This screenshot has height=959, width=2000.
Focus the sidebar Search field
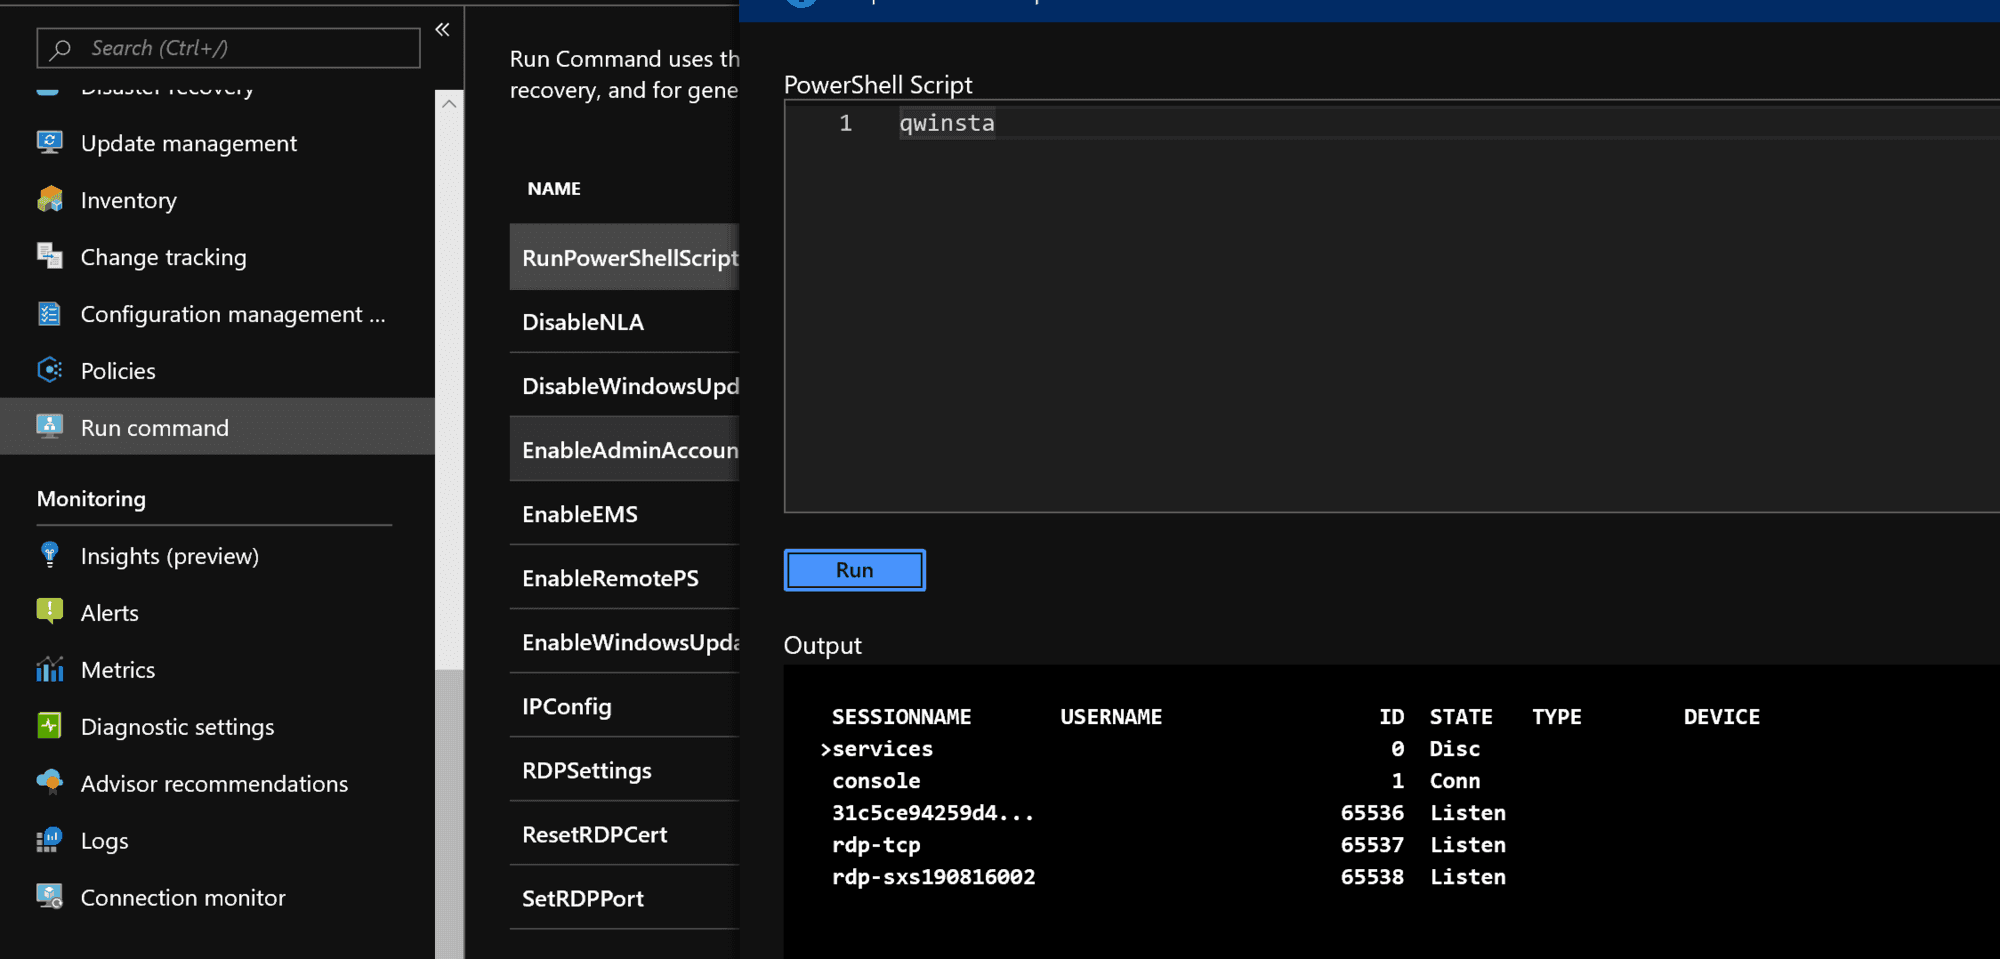tap(228, 48)
